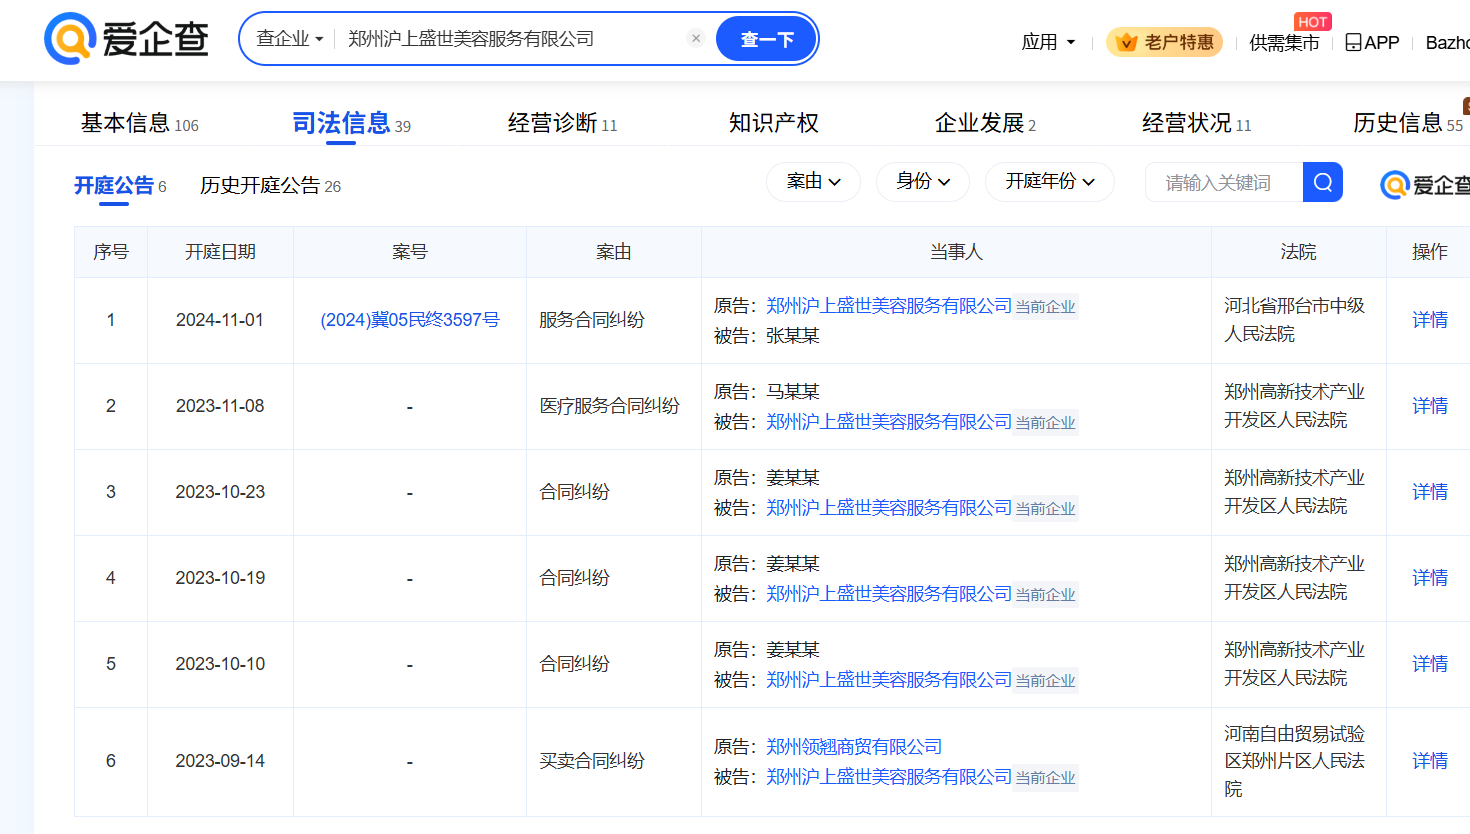Open case number (2024)冀05民终3597号
1470x834 pixels.
(410, 320)
